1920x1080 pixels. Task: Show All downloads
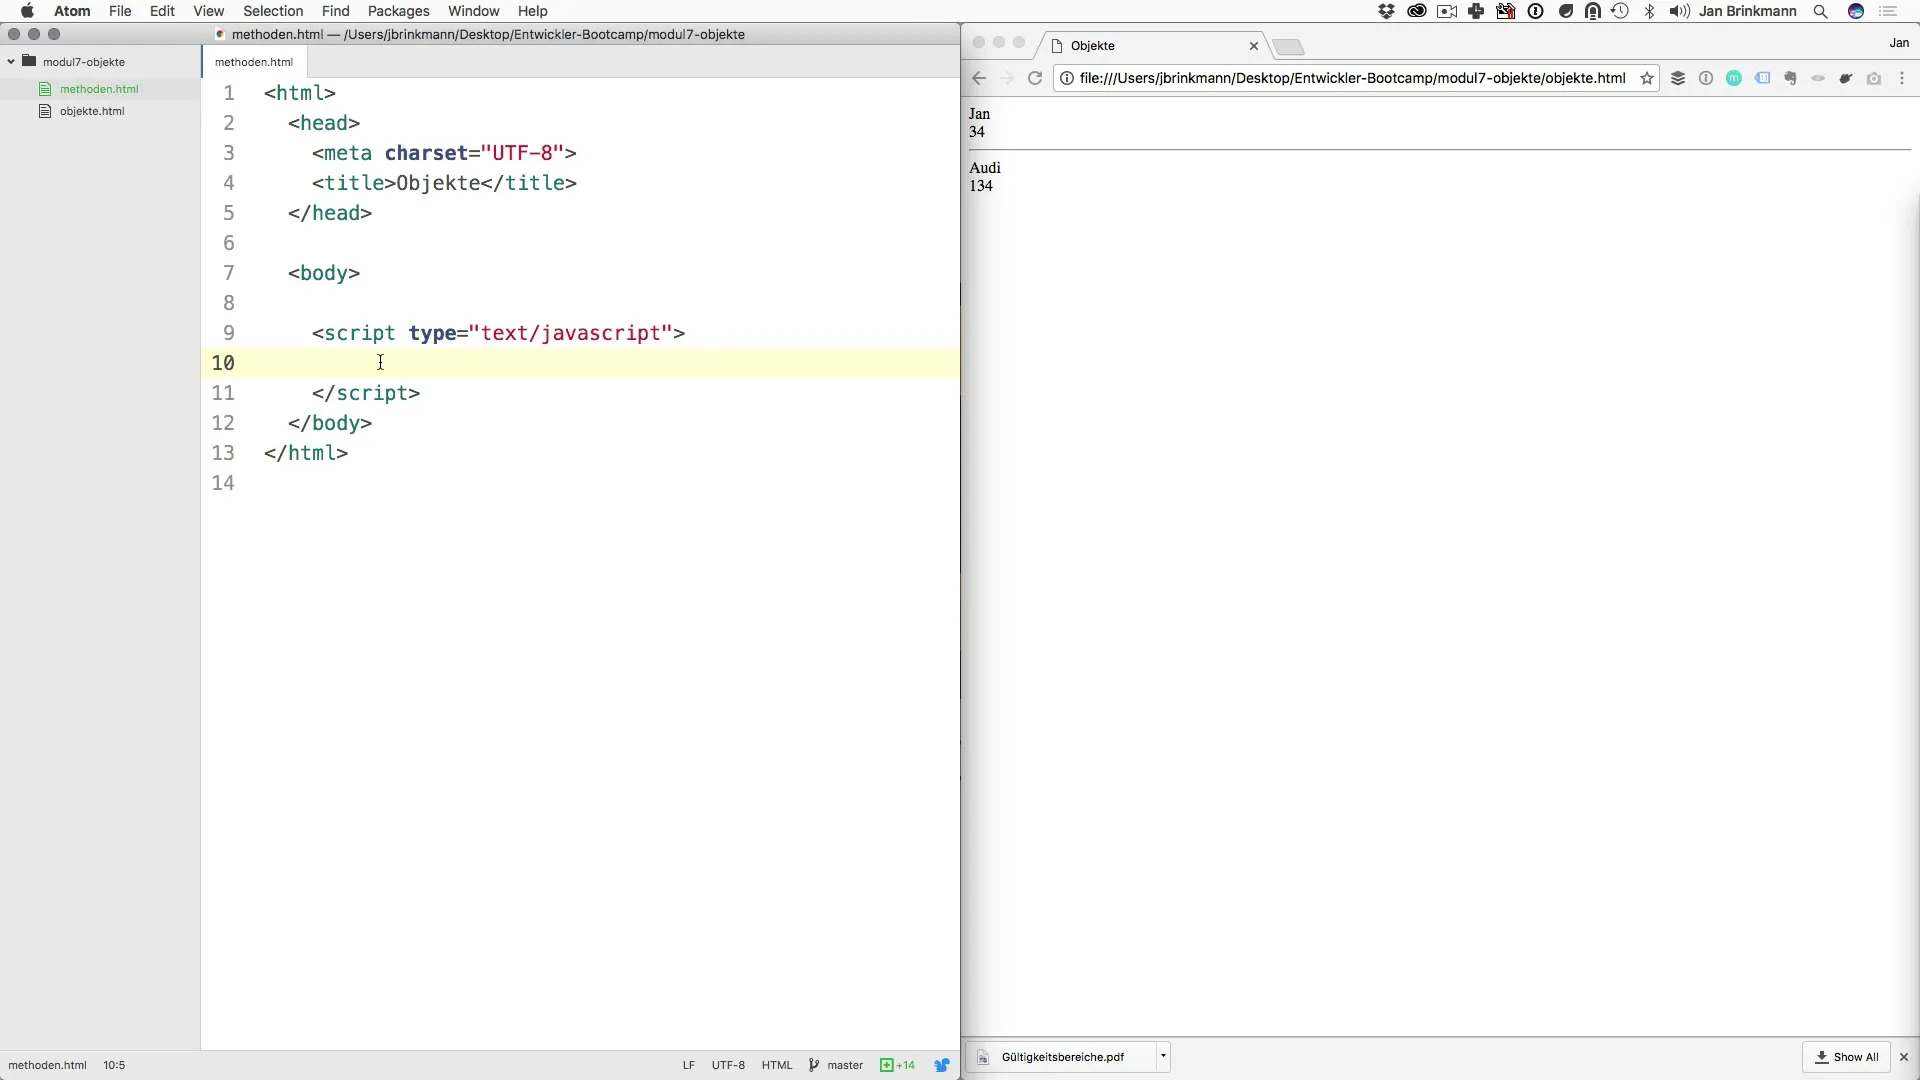coord(1847,1057)
